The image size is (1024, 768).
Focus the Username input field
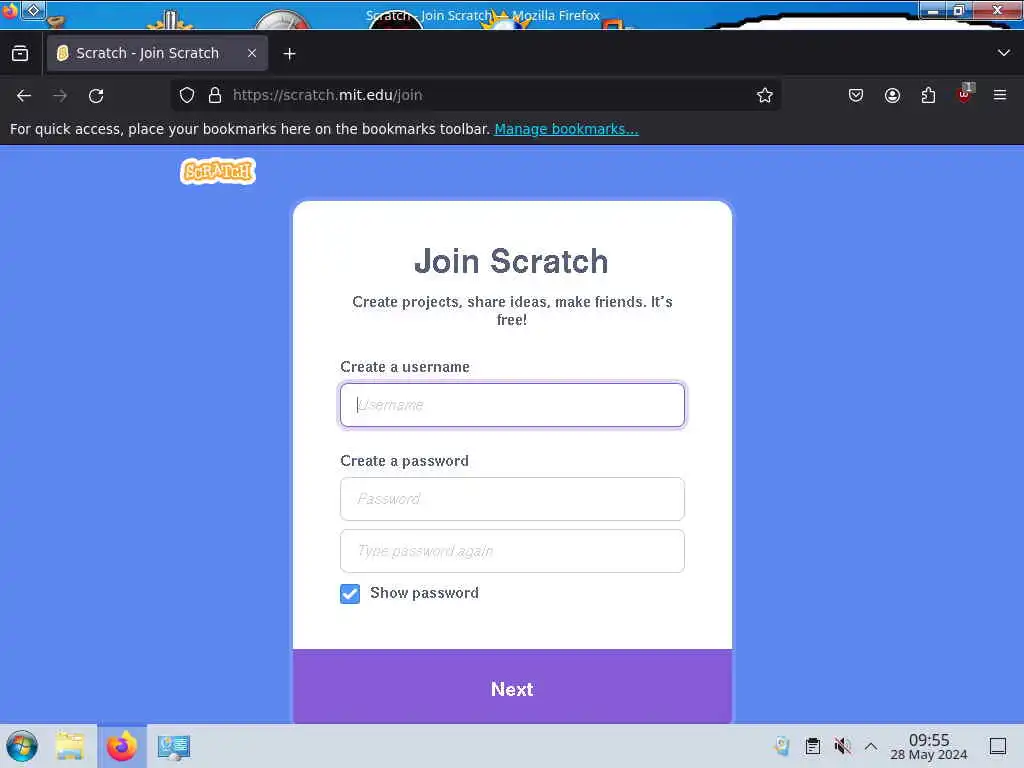[512, 405]
